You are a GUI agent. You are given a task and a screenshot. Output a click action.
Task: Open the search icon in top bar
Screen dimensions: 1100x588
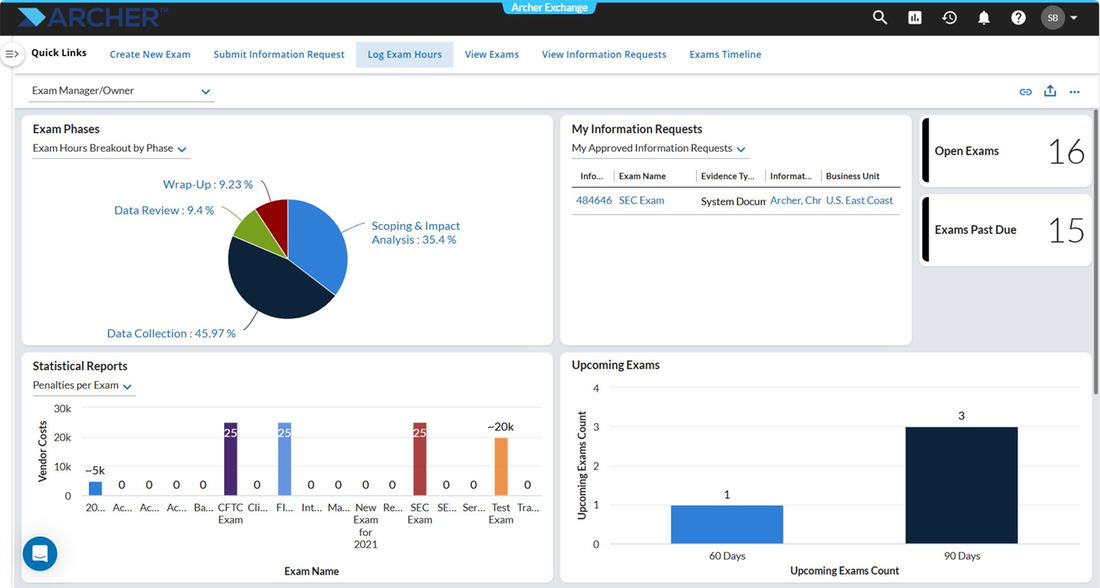[880, 18]
